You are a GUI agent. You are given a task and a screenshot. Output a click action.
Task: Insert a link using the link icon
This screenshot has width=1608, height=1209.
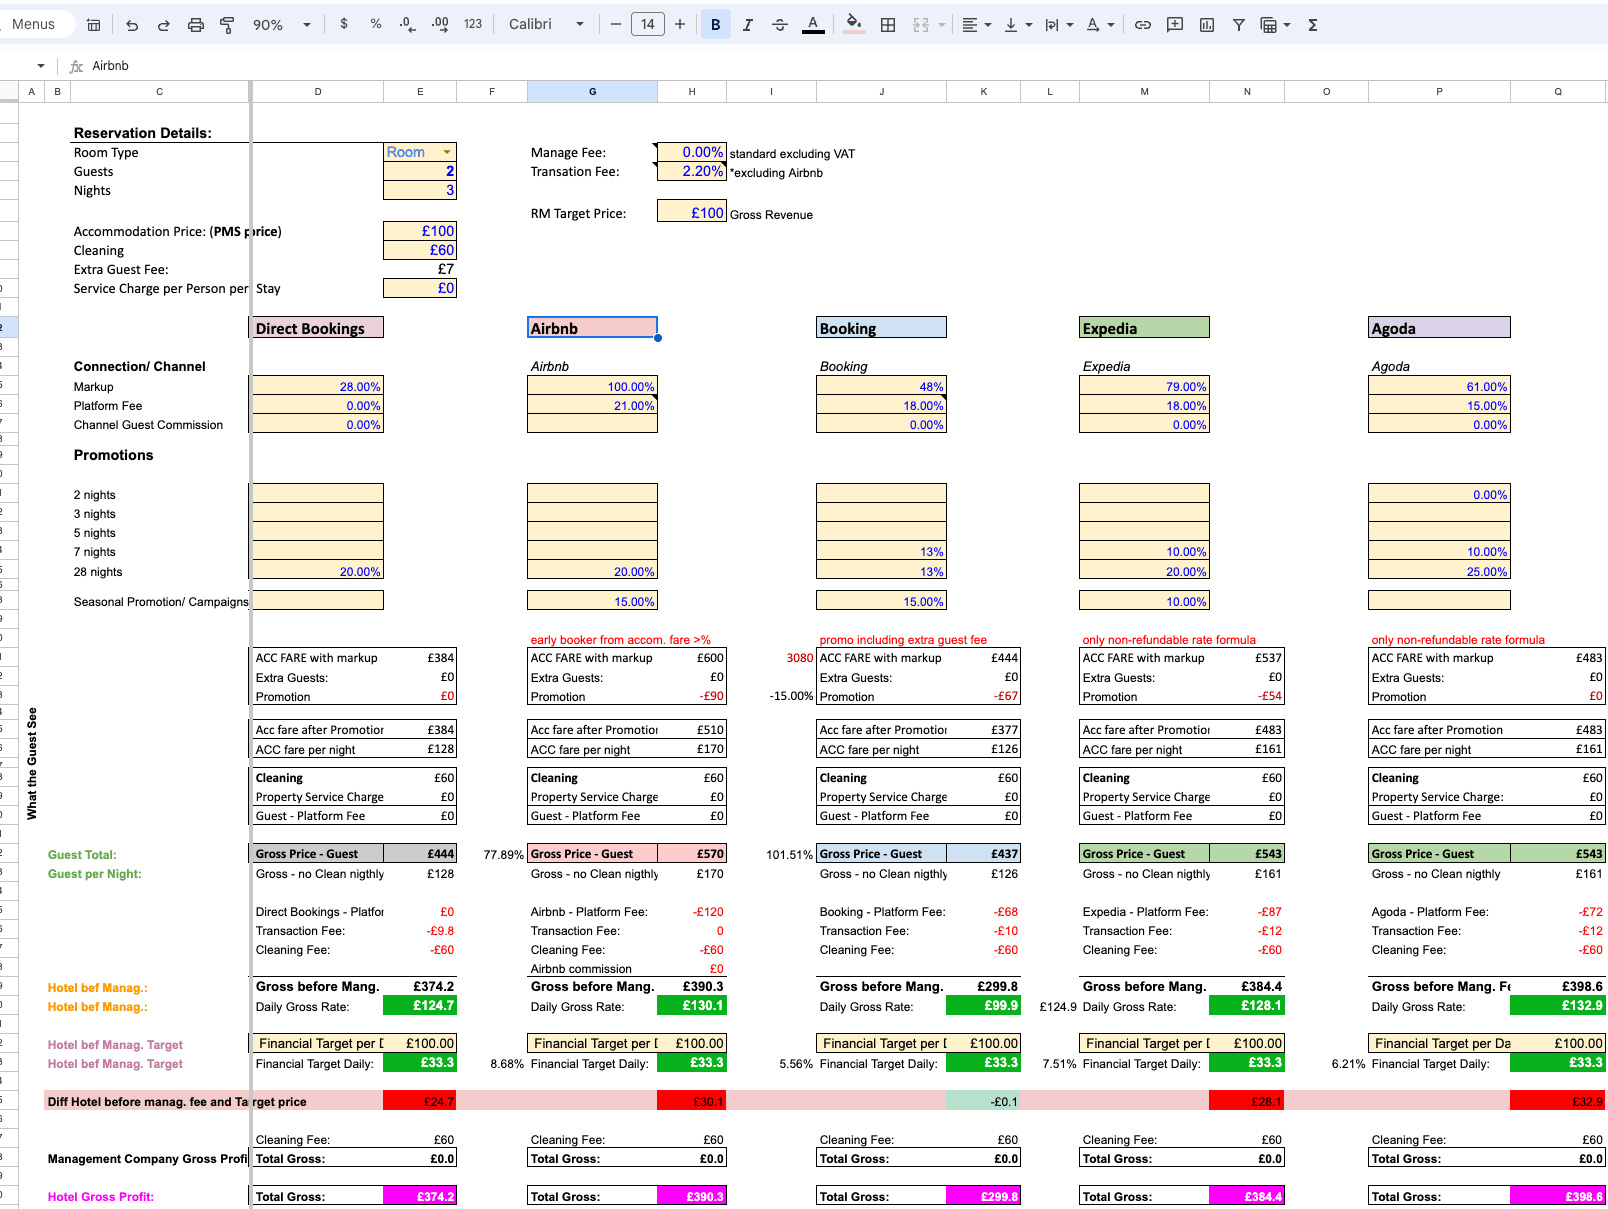(x=1143, y=25)
